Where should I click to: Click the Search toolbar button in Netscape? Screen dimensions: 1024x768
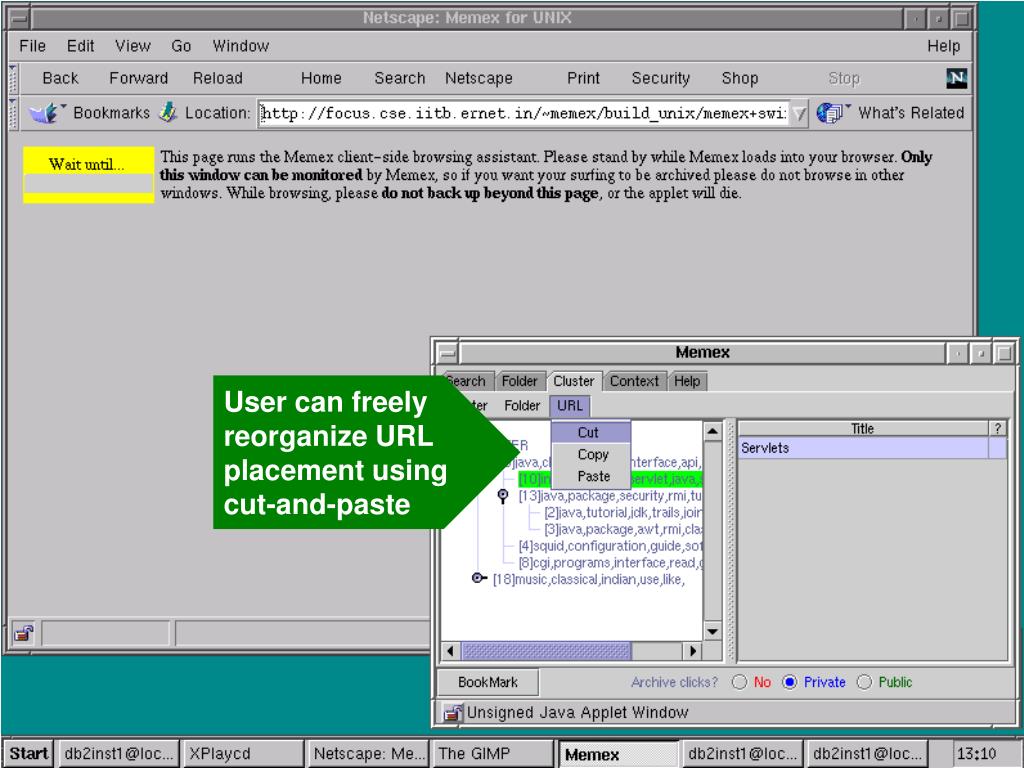pos(399,78)
